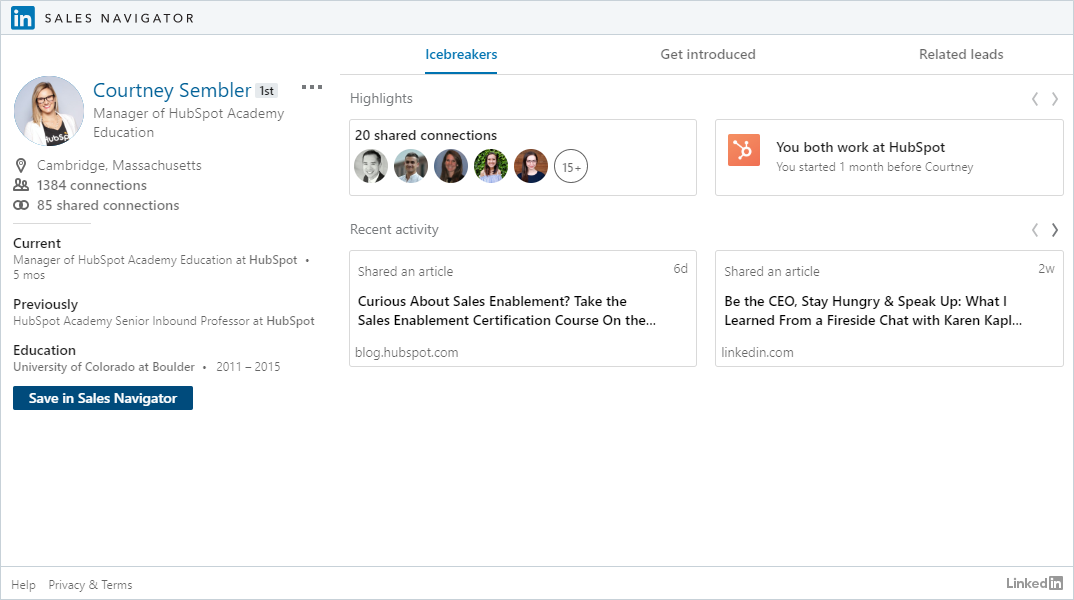Viewport: 1074px width, 600px height.
Task: Open Courtney Sembler's profile name link
Action: pos(172,90)
